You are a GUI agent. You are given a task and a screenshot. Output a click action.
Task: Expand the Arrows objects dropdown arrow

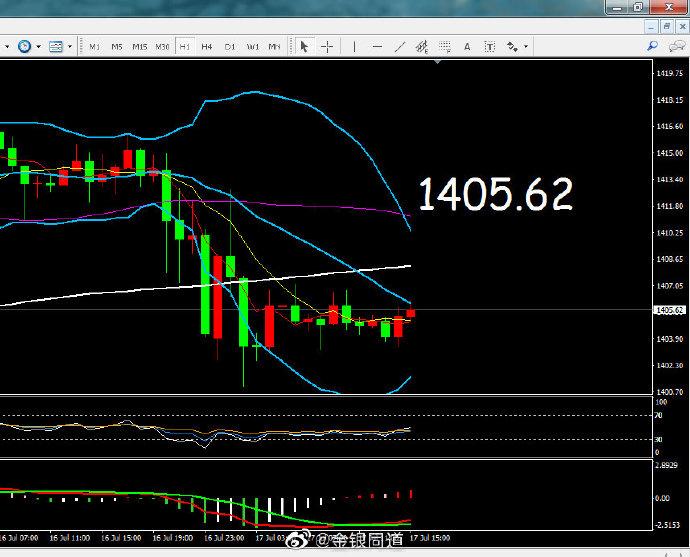526,46
